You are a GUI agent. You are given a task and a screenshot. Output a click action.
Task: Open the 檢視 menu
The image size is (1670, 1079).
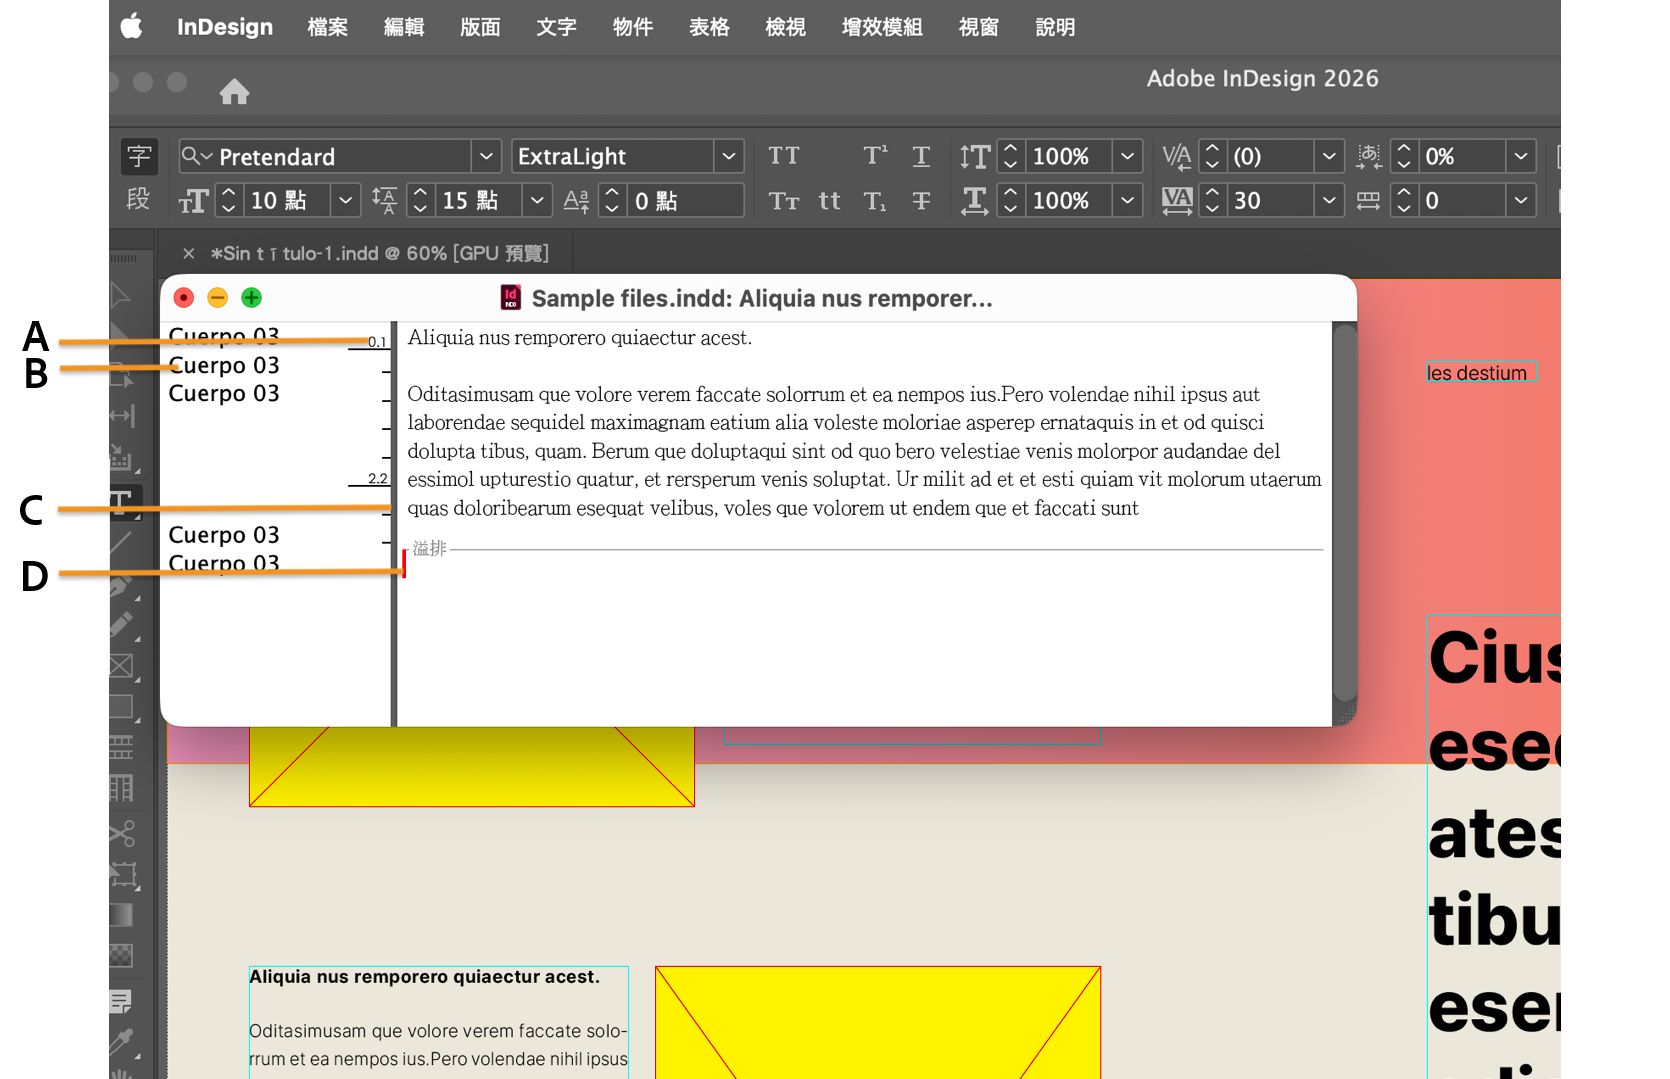tap(785, 27)
